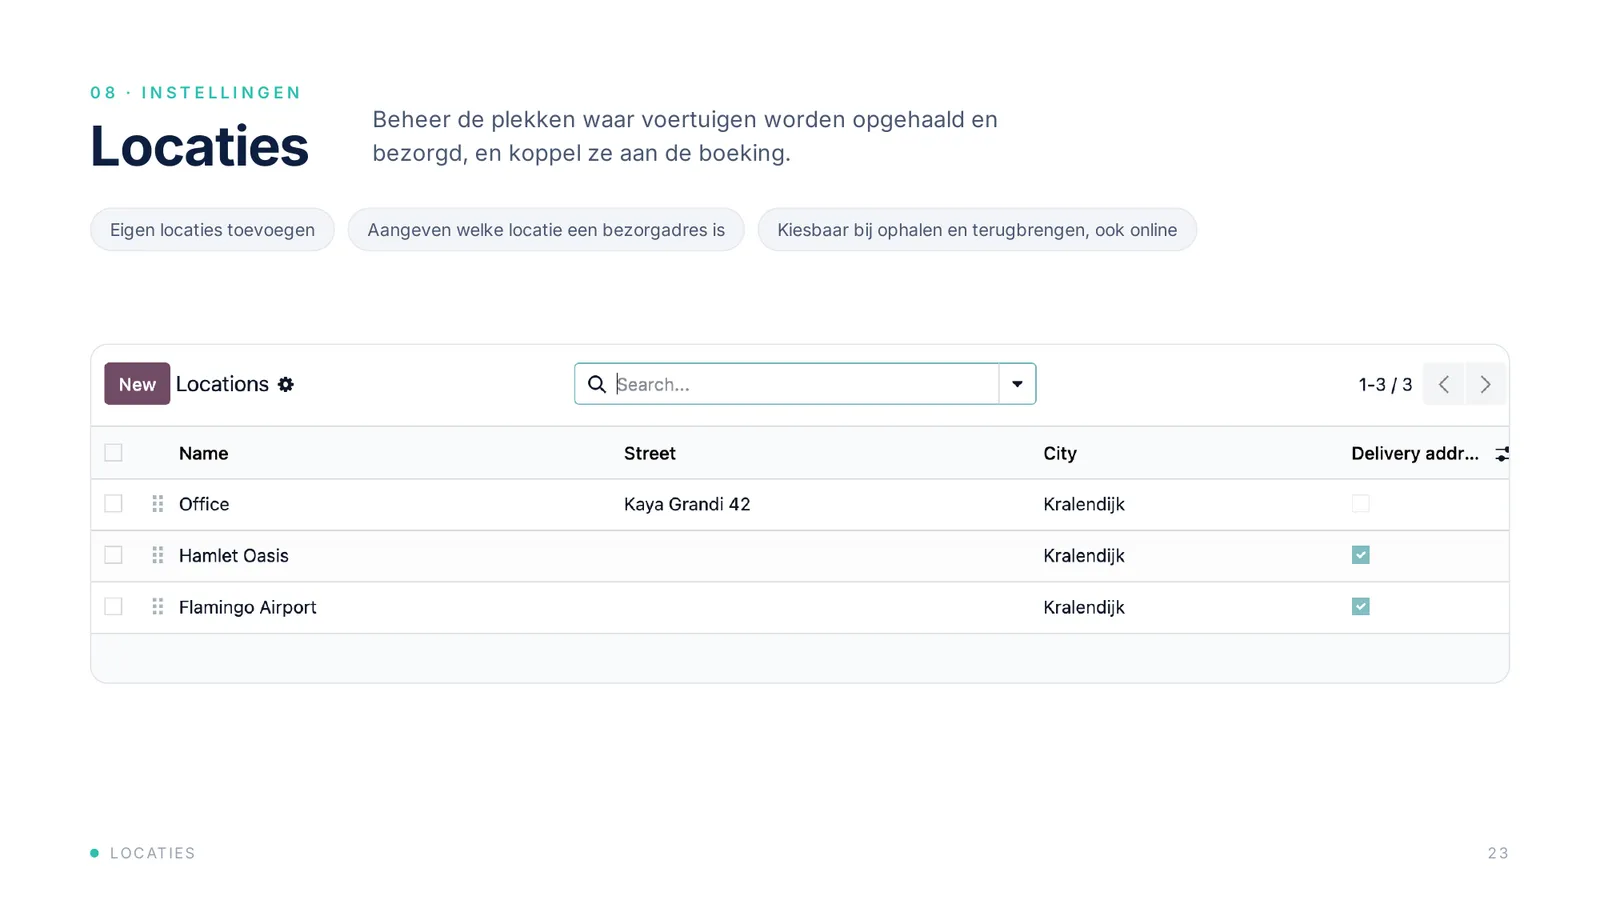
Task: Select the Office row checkbox
Action: 113,504
